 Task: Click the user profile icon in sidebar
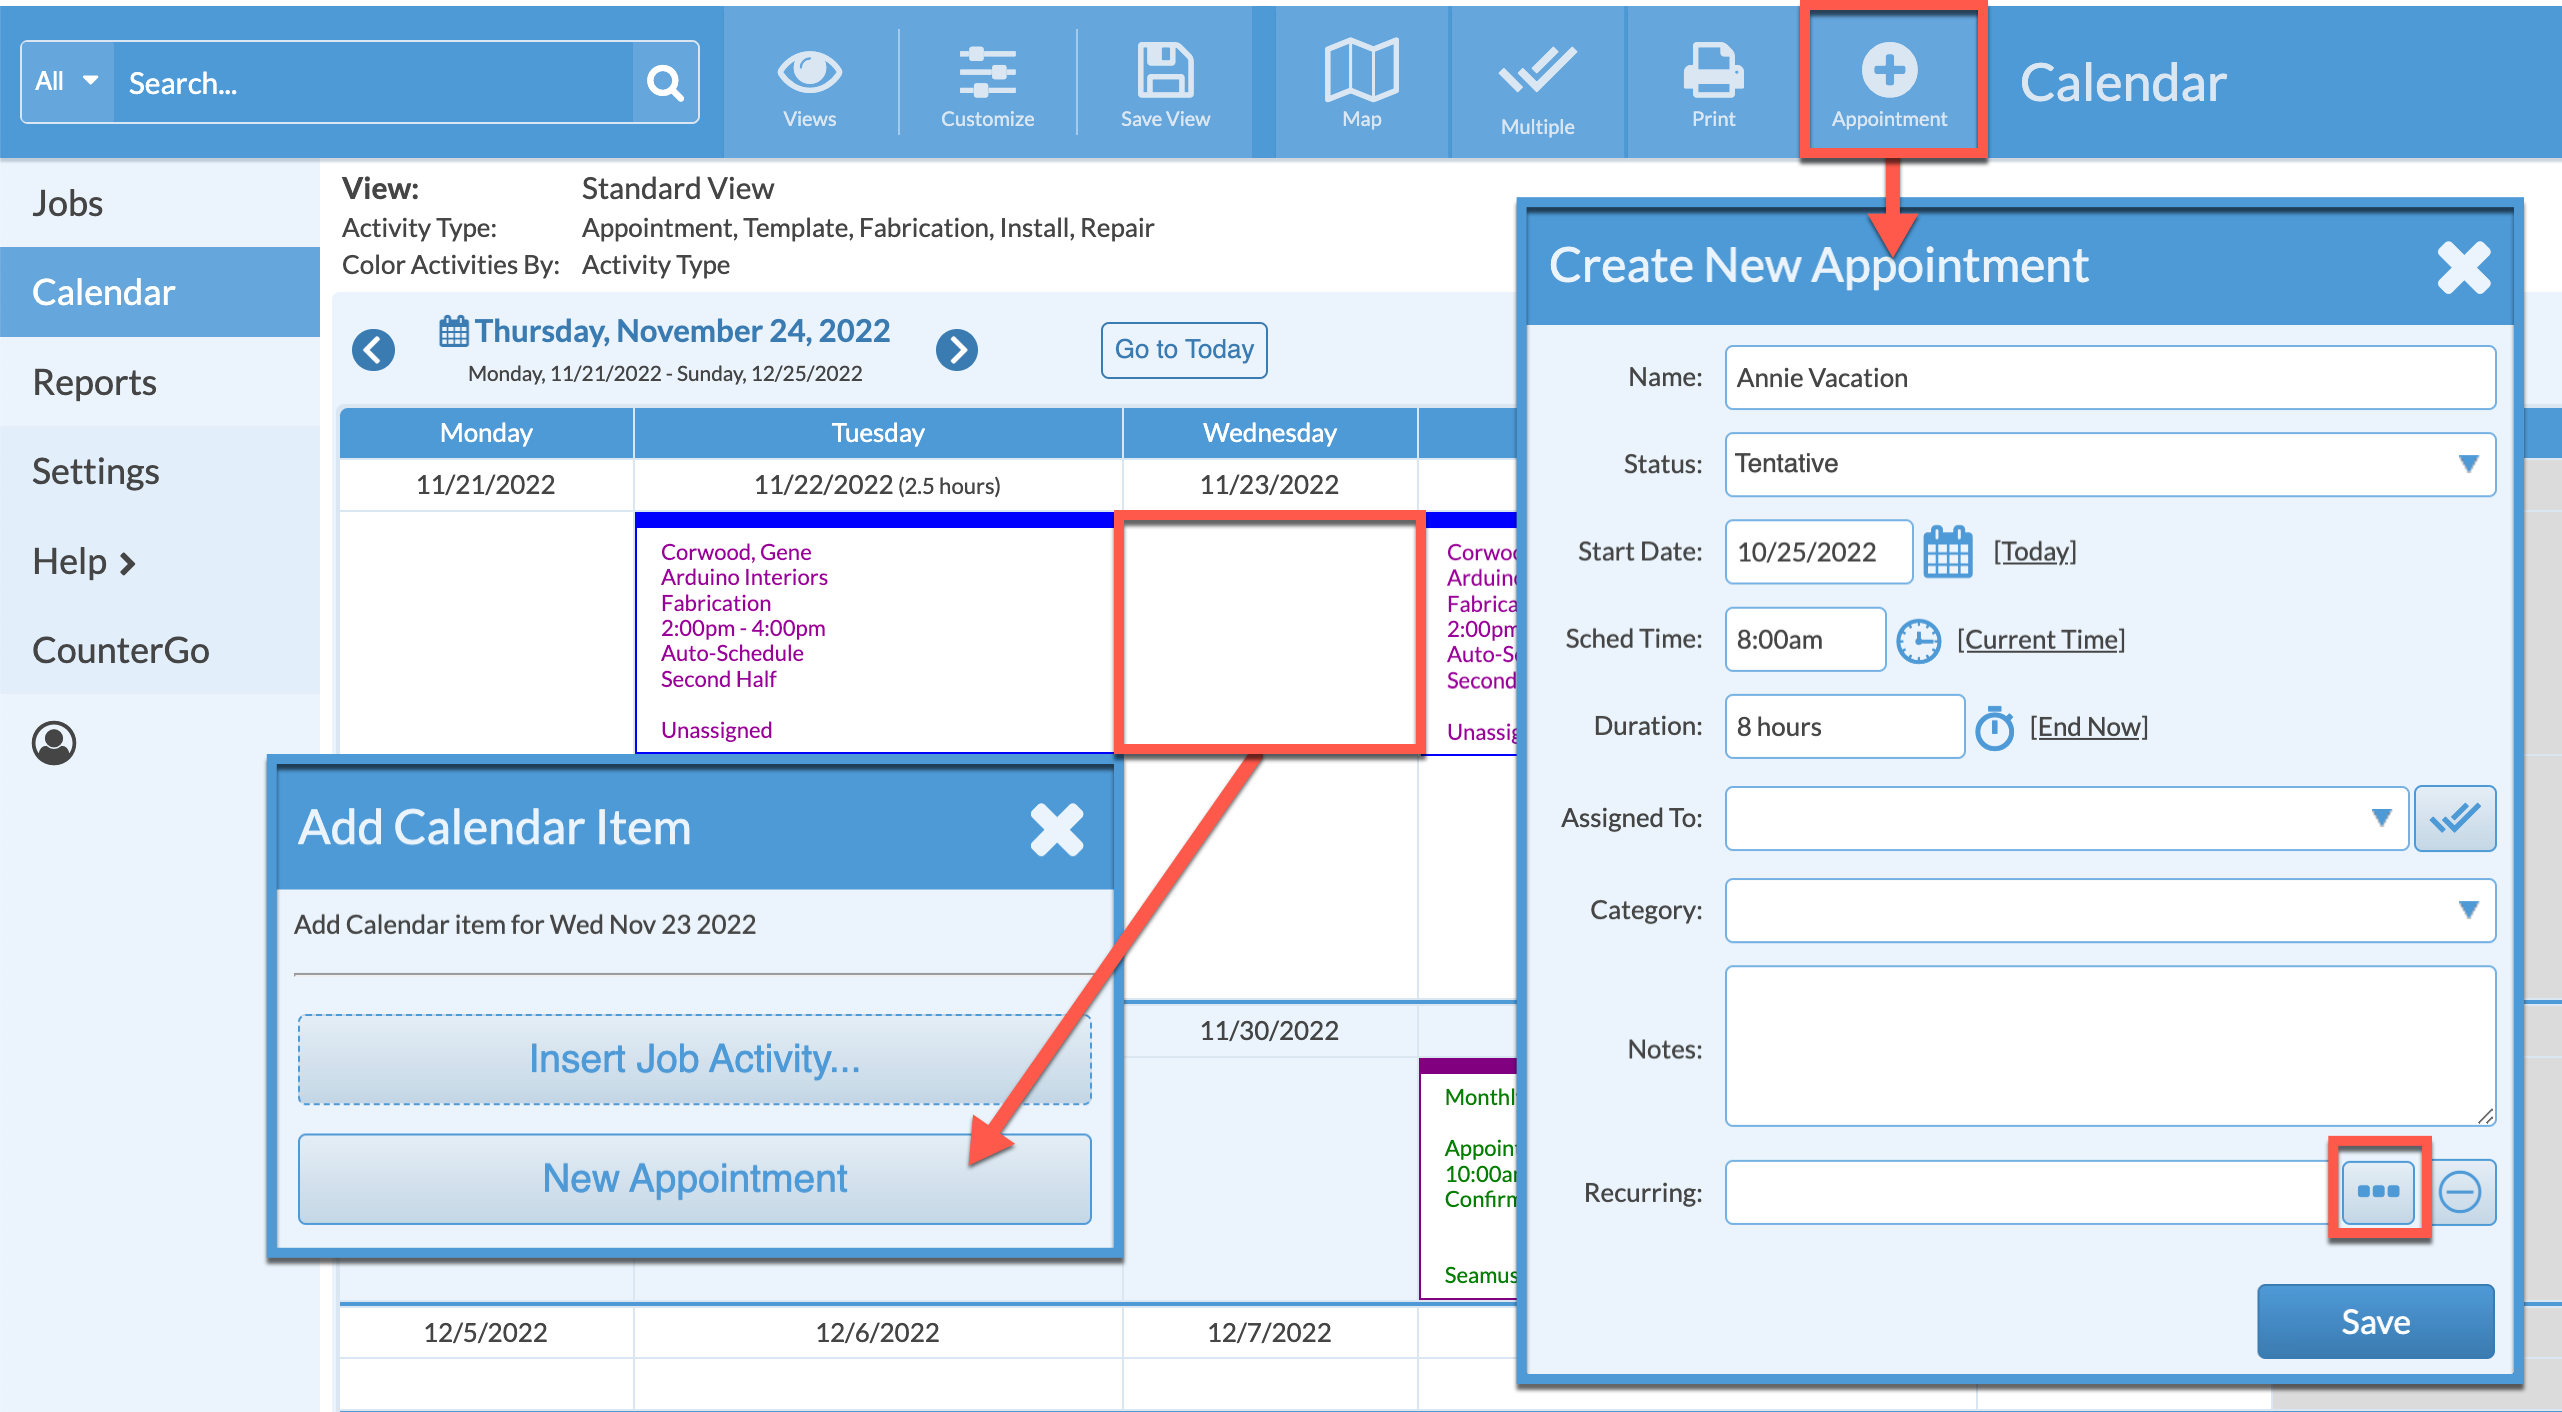54,743
